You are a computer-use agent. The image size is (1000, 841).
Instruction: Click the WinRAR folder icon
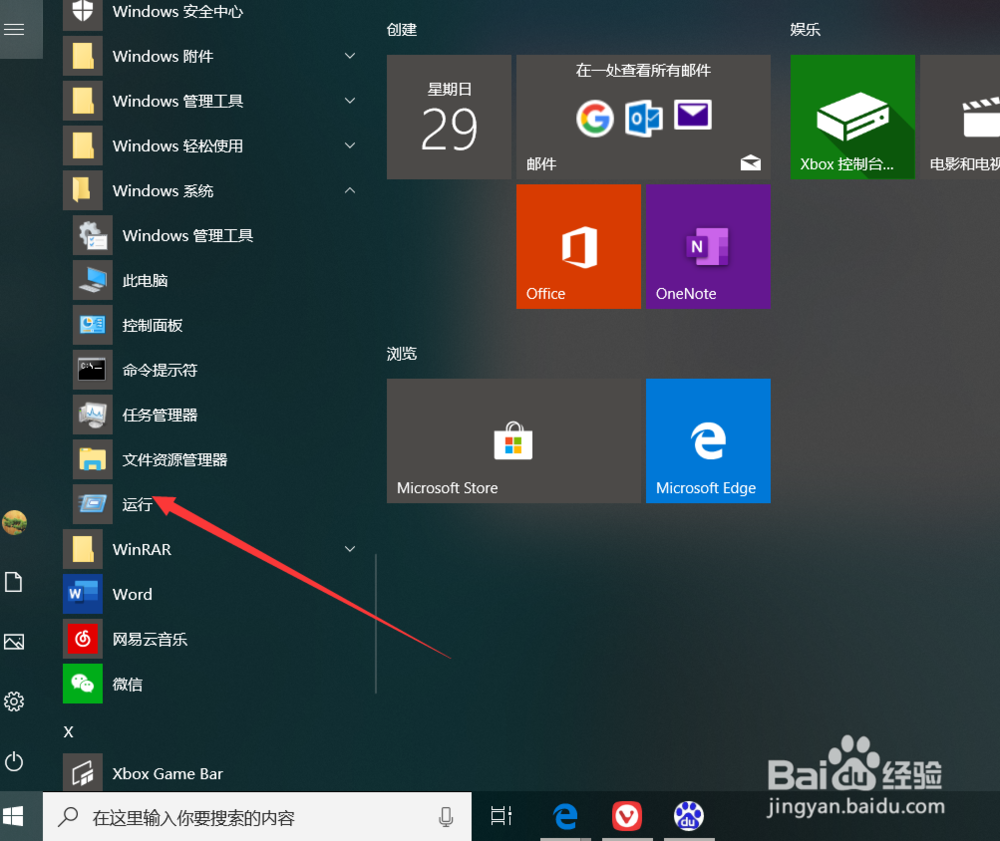tap(83, 549)
